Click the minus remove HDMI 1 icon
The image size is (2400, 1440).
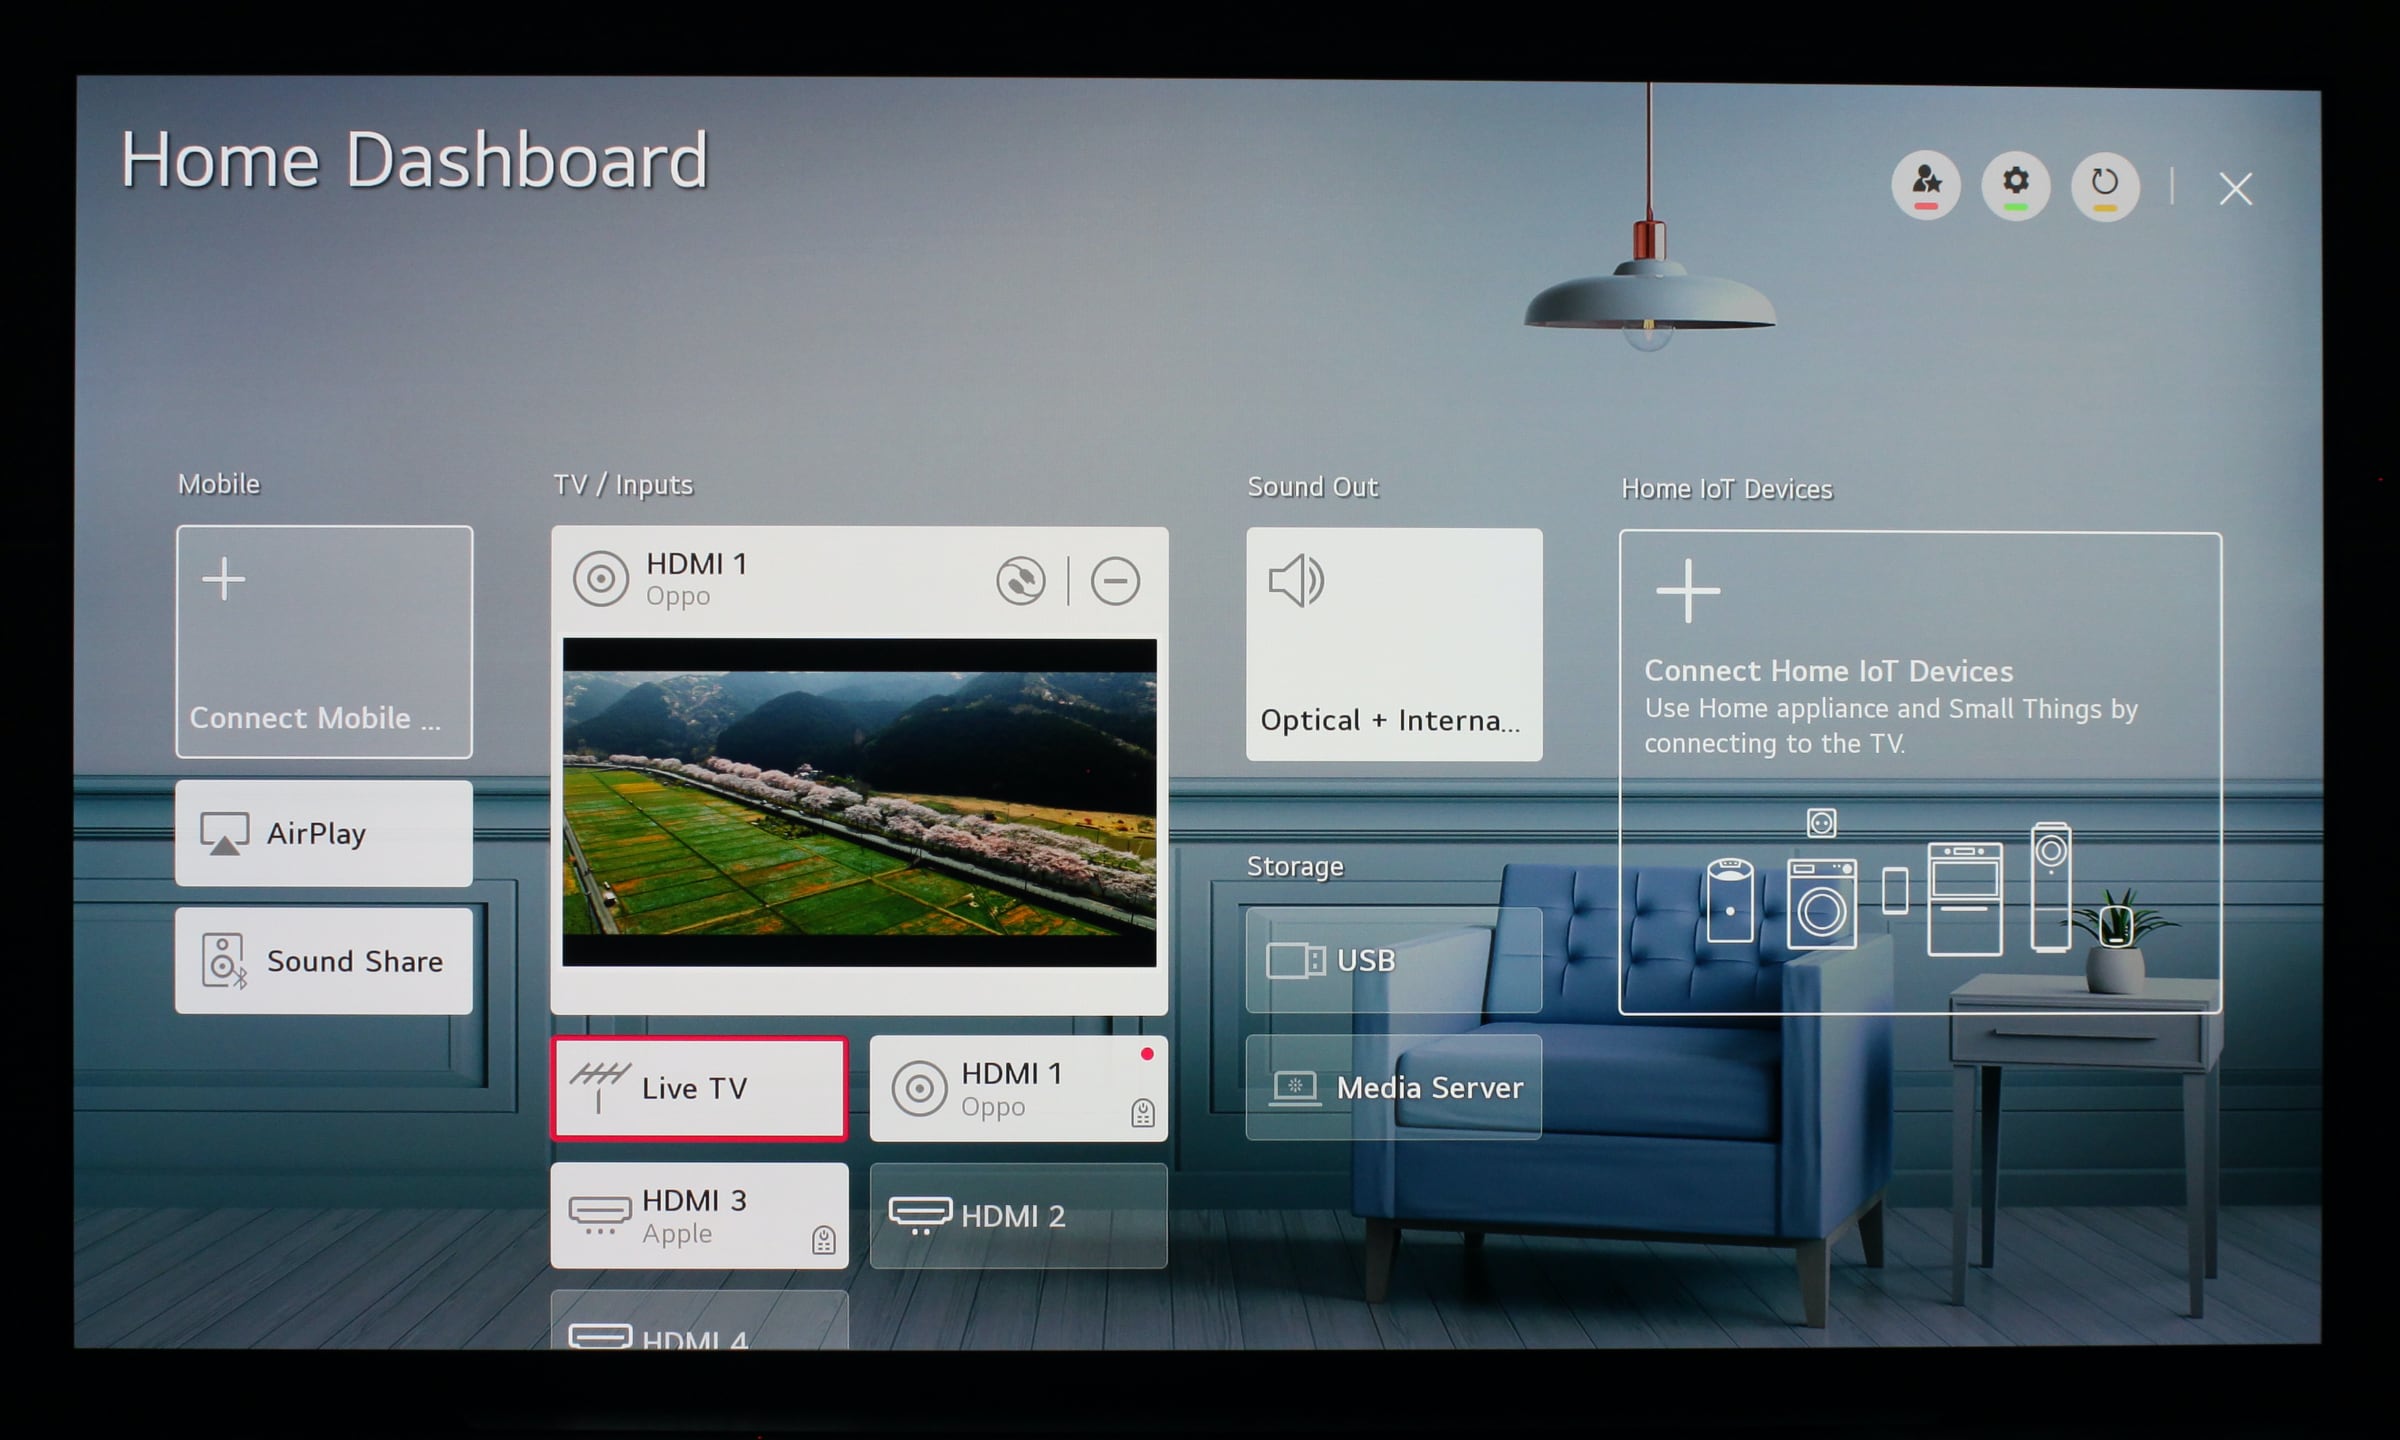tap(1118, 579)
